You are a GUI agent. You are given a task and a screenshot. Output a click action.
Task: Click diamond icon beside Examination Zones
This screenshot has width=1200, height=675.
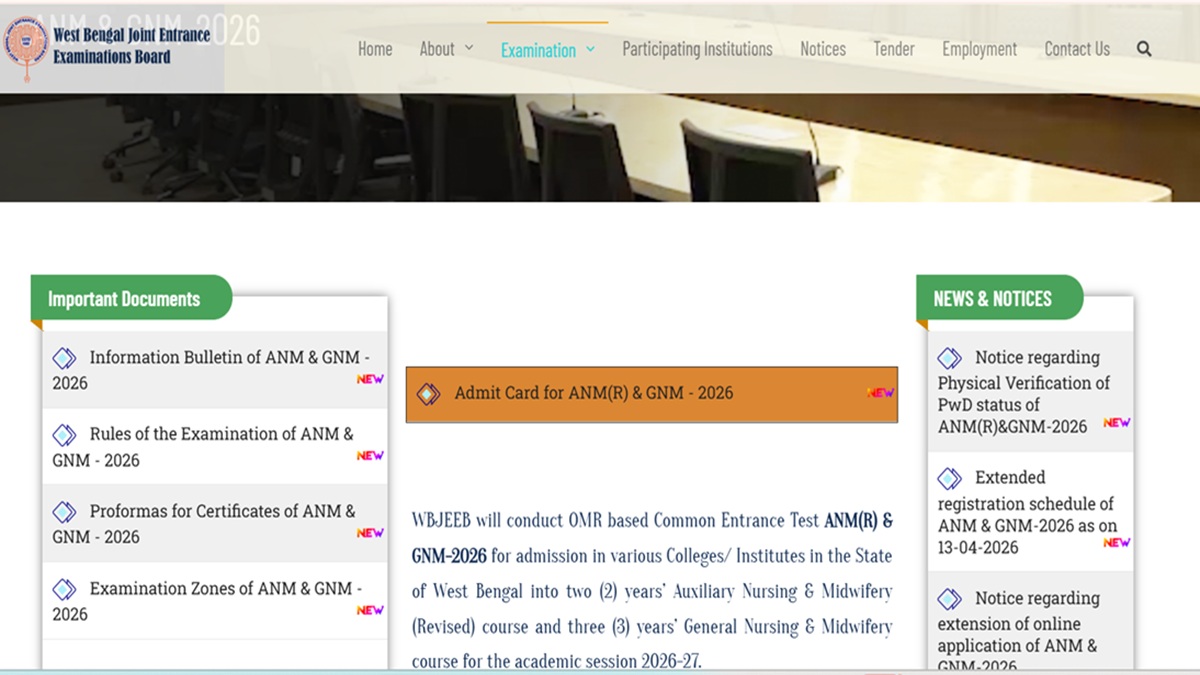coord(64,589)
